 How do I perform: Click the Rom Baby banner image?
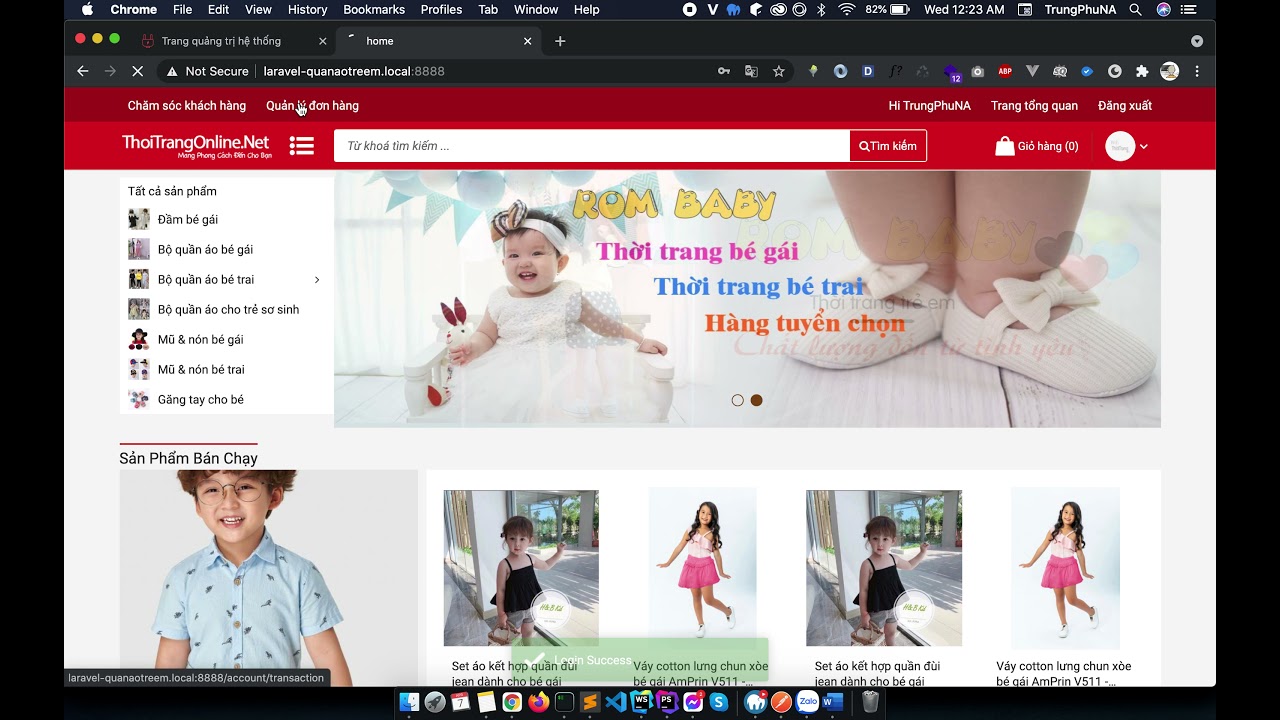[747, 299]
